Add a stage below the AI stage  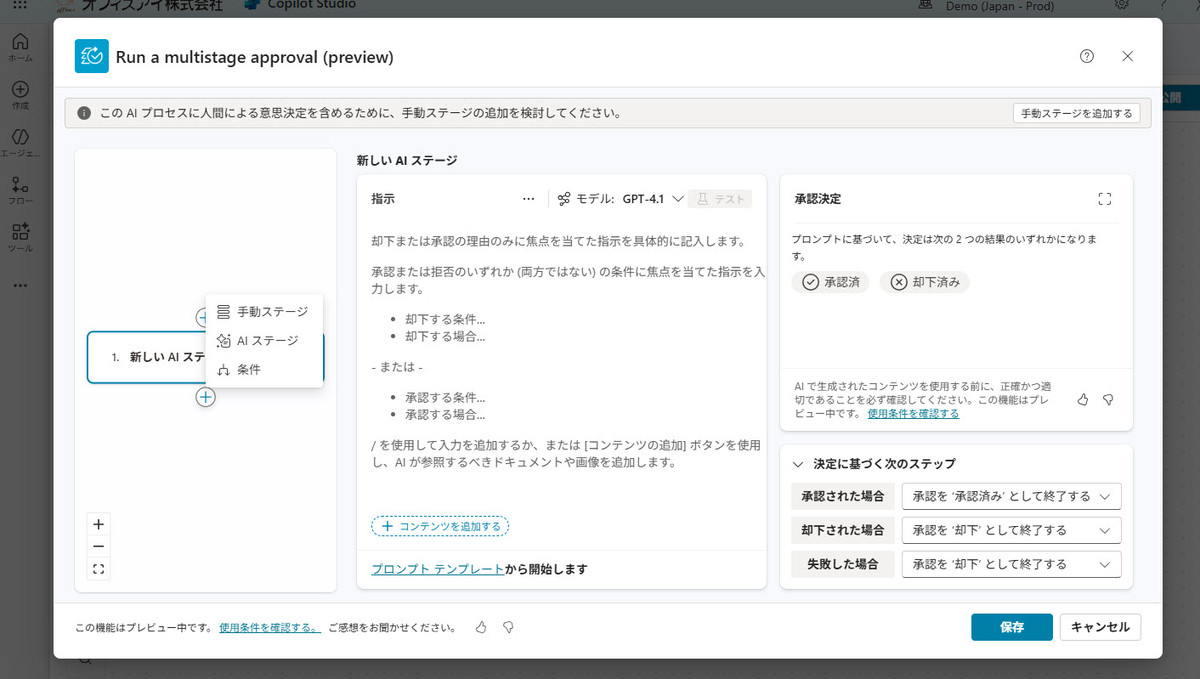tap(205, 397)
